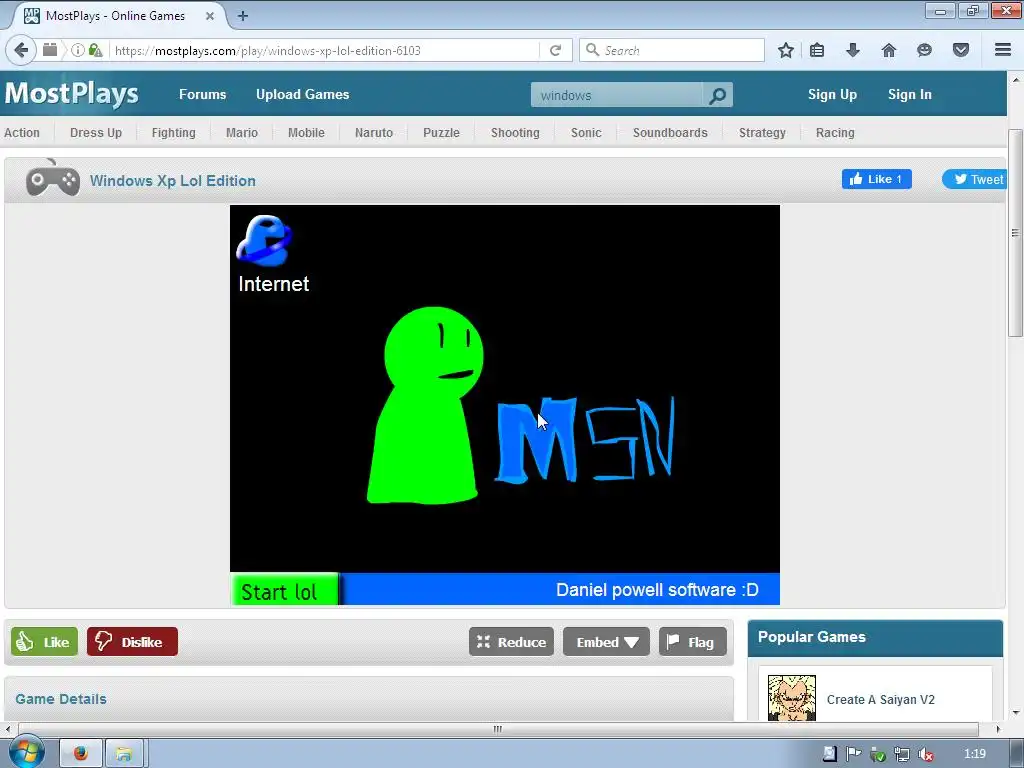Click the taskbar clock showing 1:19

click(x=974, y=754)
